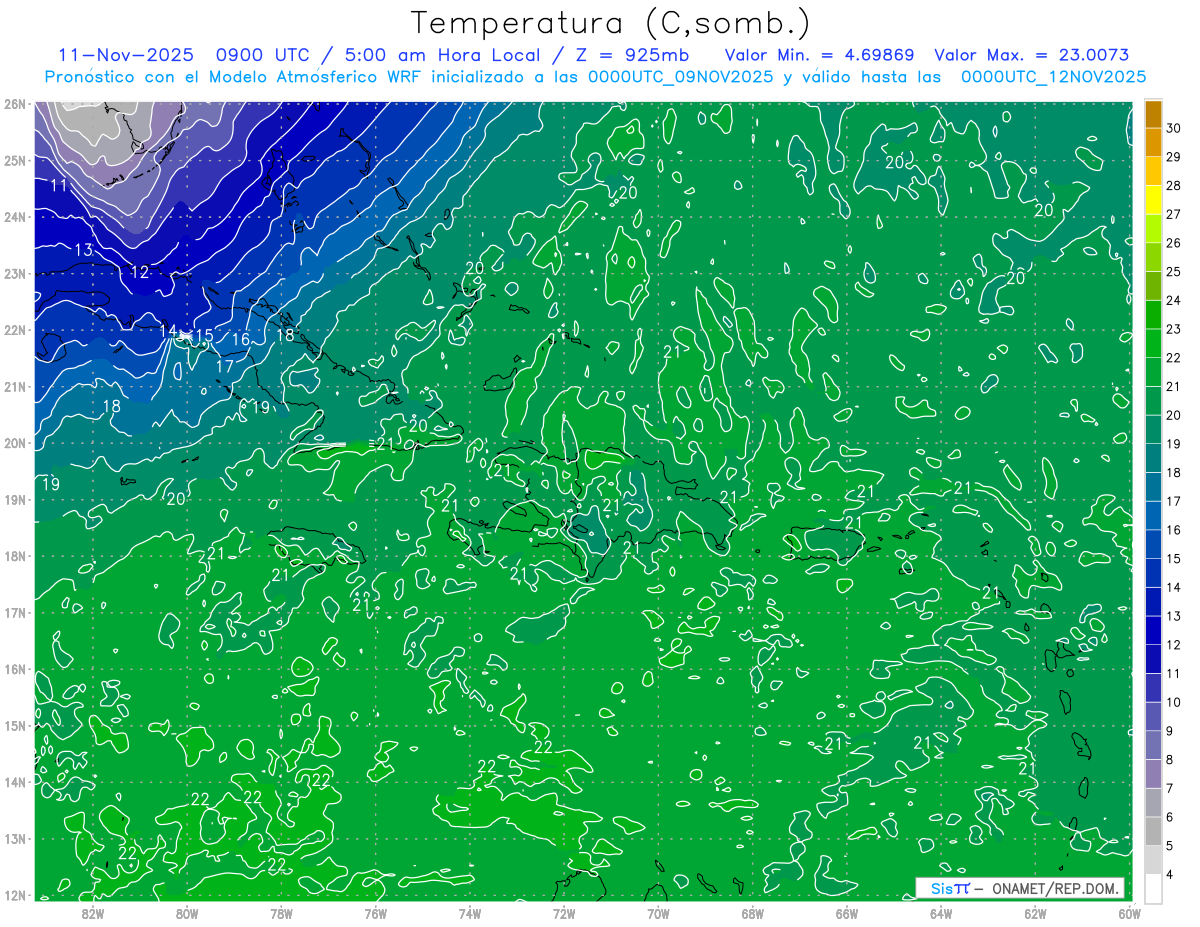Screen dimensions: 1200x927
Task: Click latitude axis label "12N"
Action: coord(15,895)
